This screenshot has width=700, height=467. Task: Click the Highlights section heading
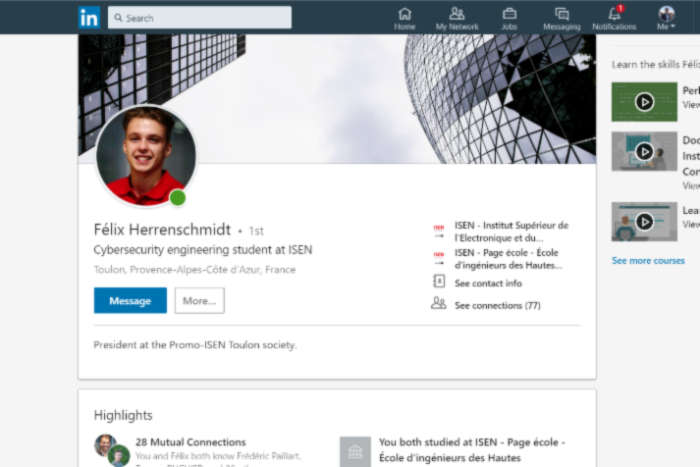(x=123, y=415)
